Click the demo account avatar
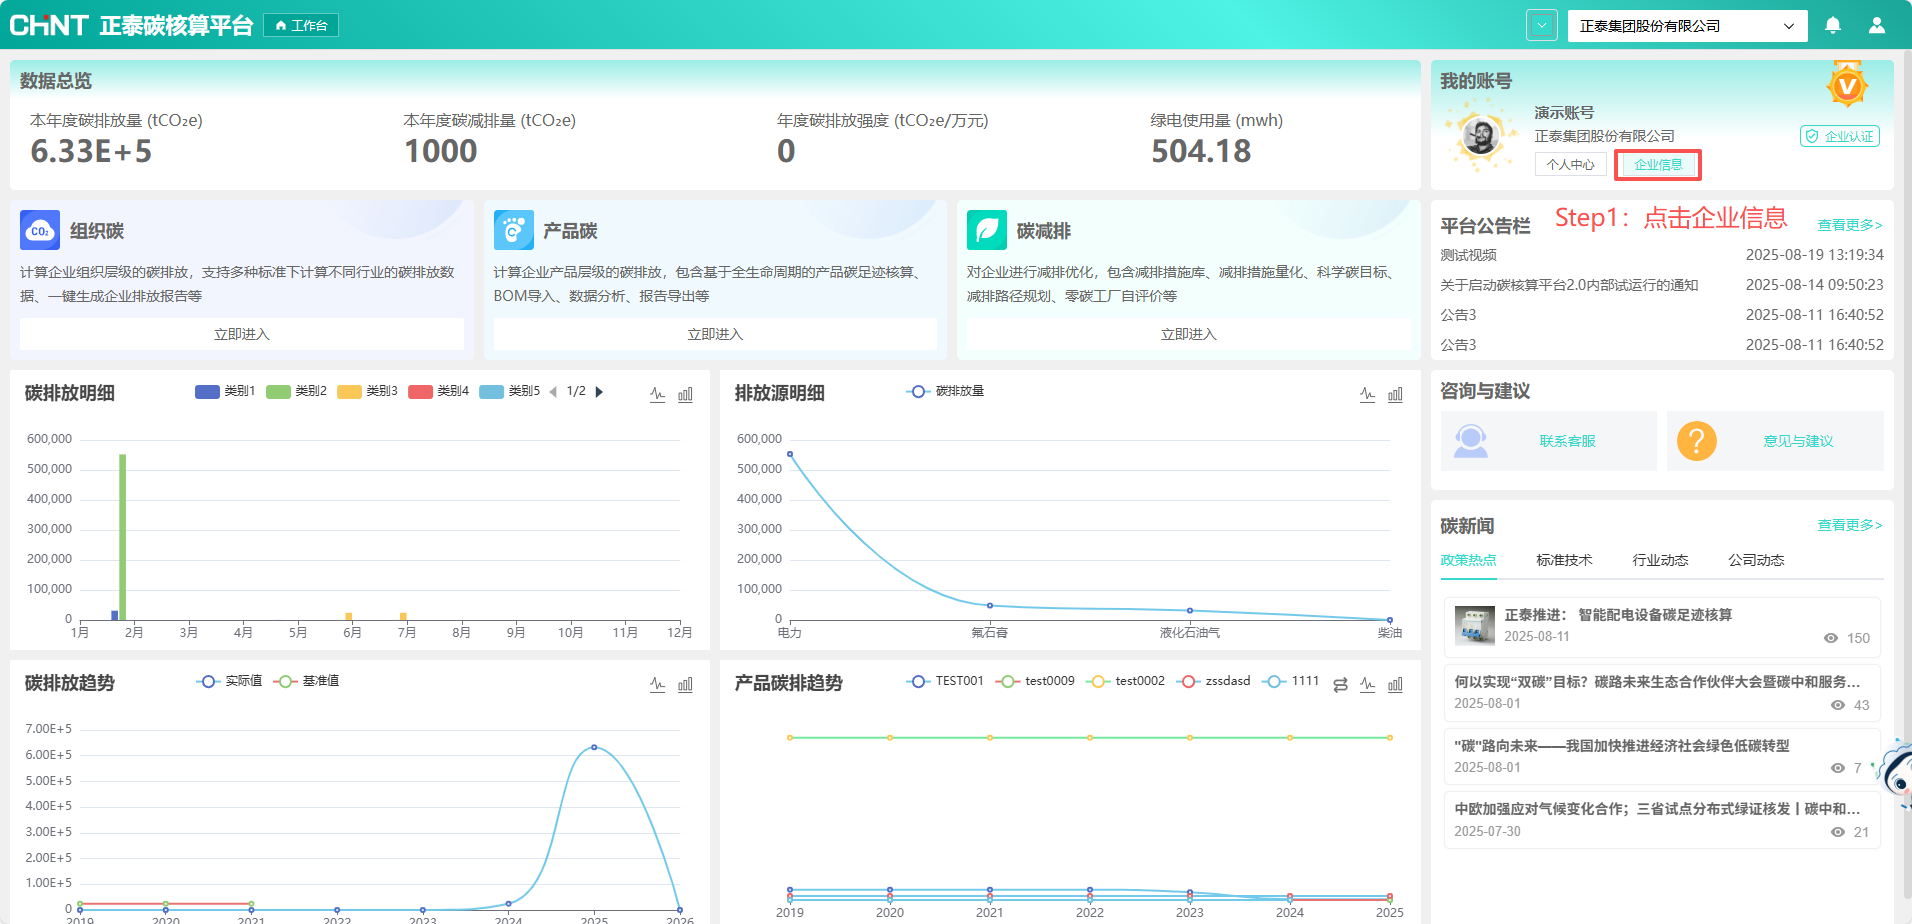 pos(1481,136)
